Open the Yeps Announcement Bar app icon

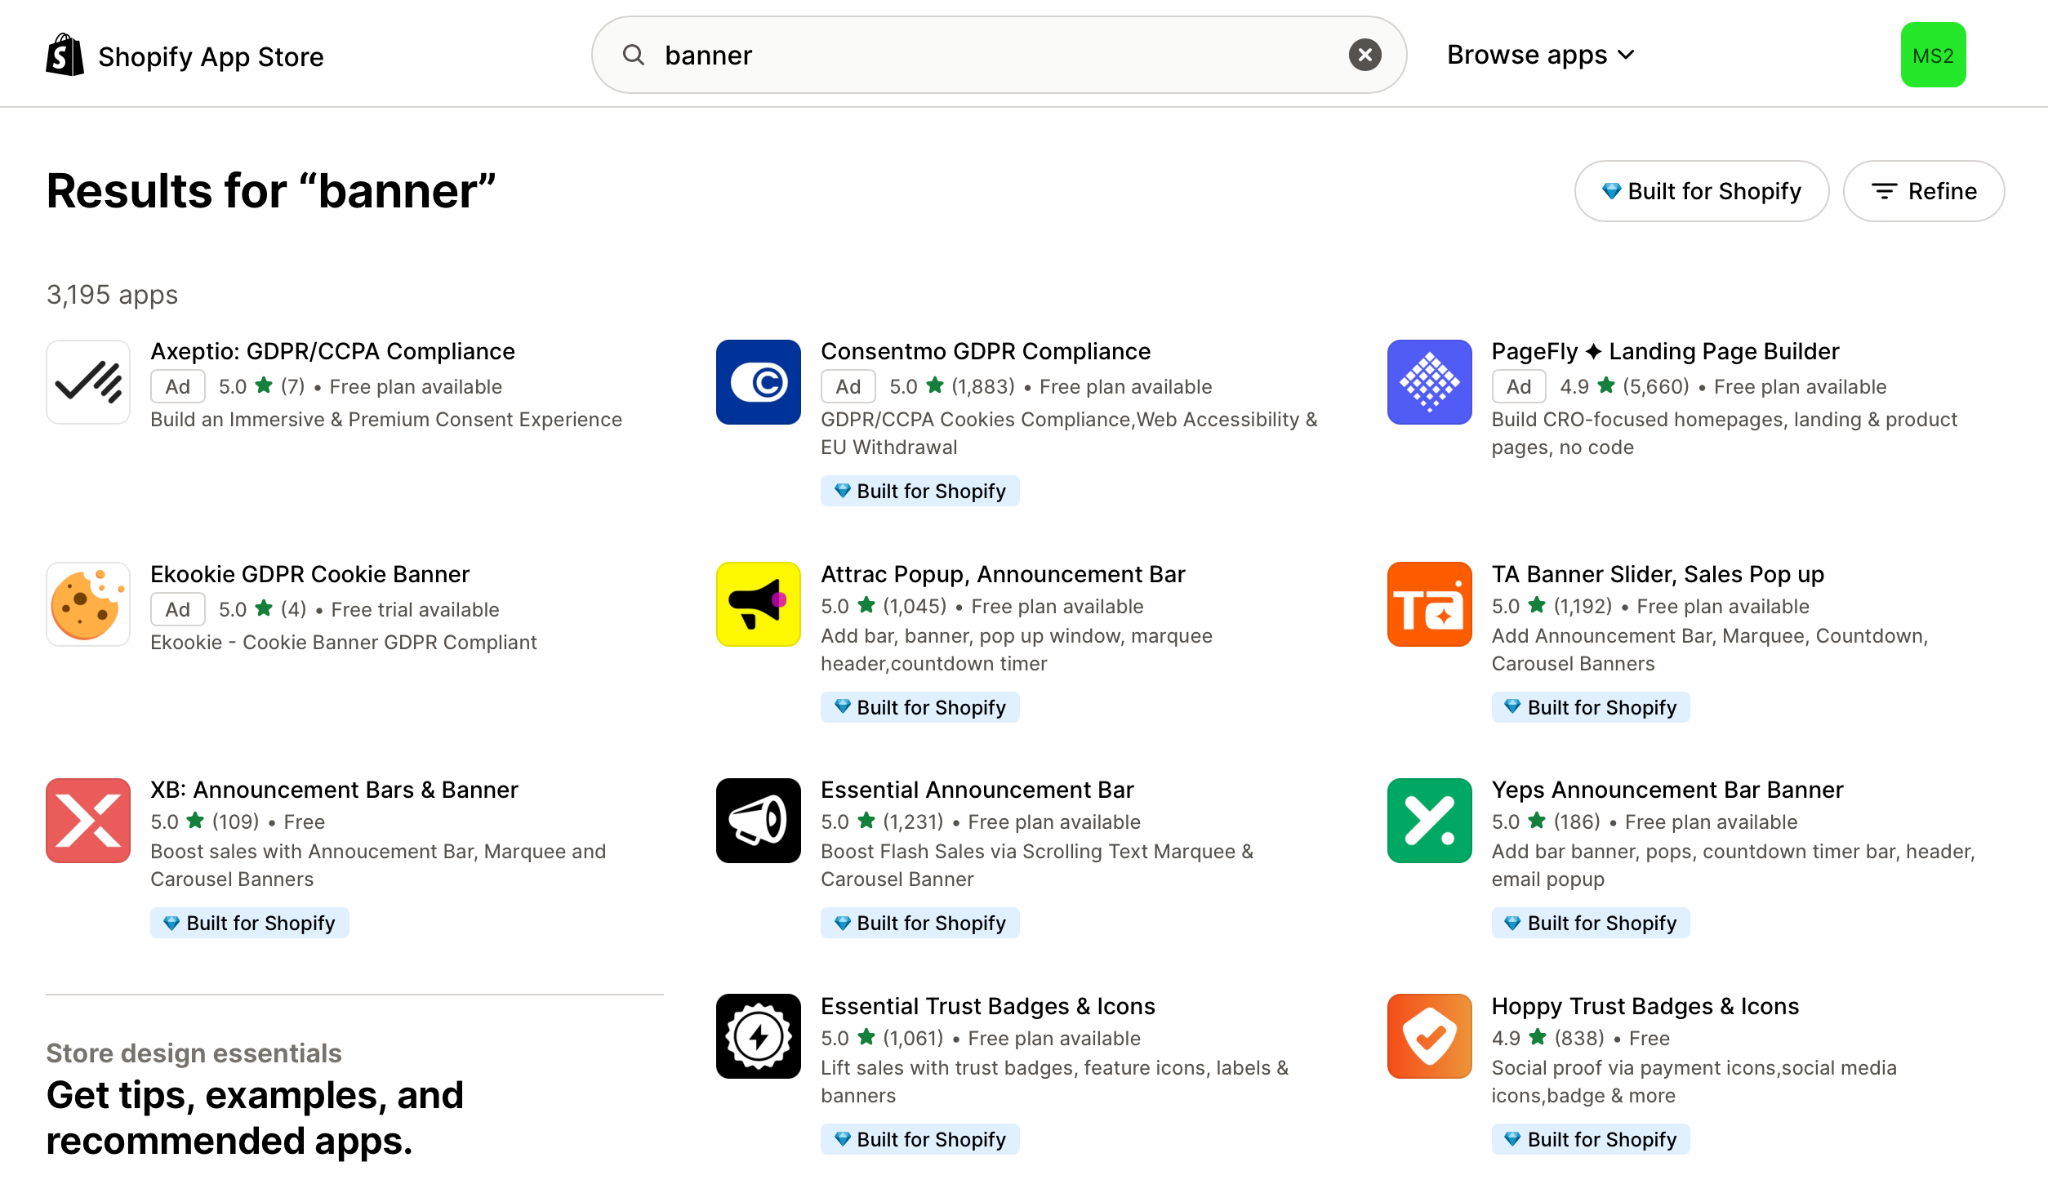pos(1429,820)
